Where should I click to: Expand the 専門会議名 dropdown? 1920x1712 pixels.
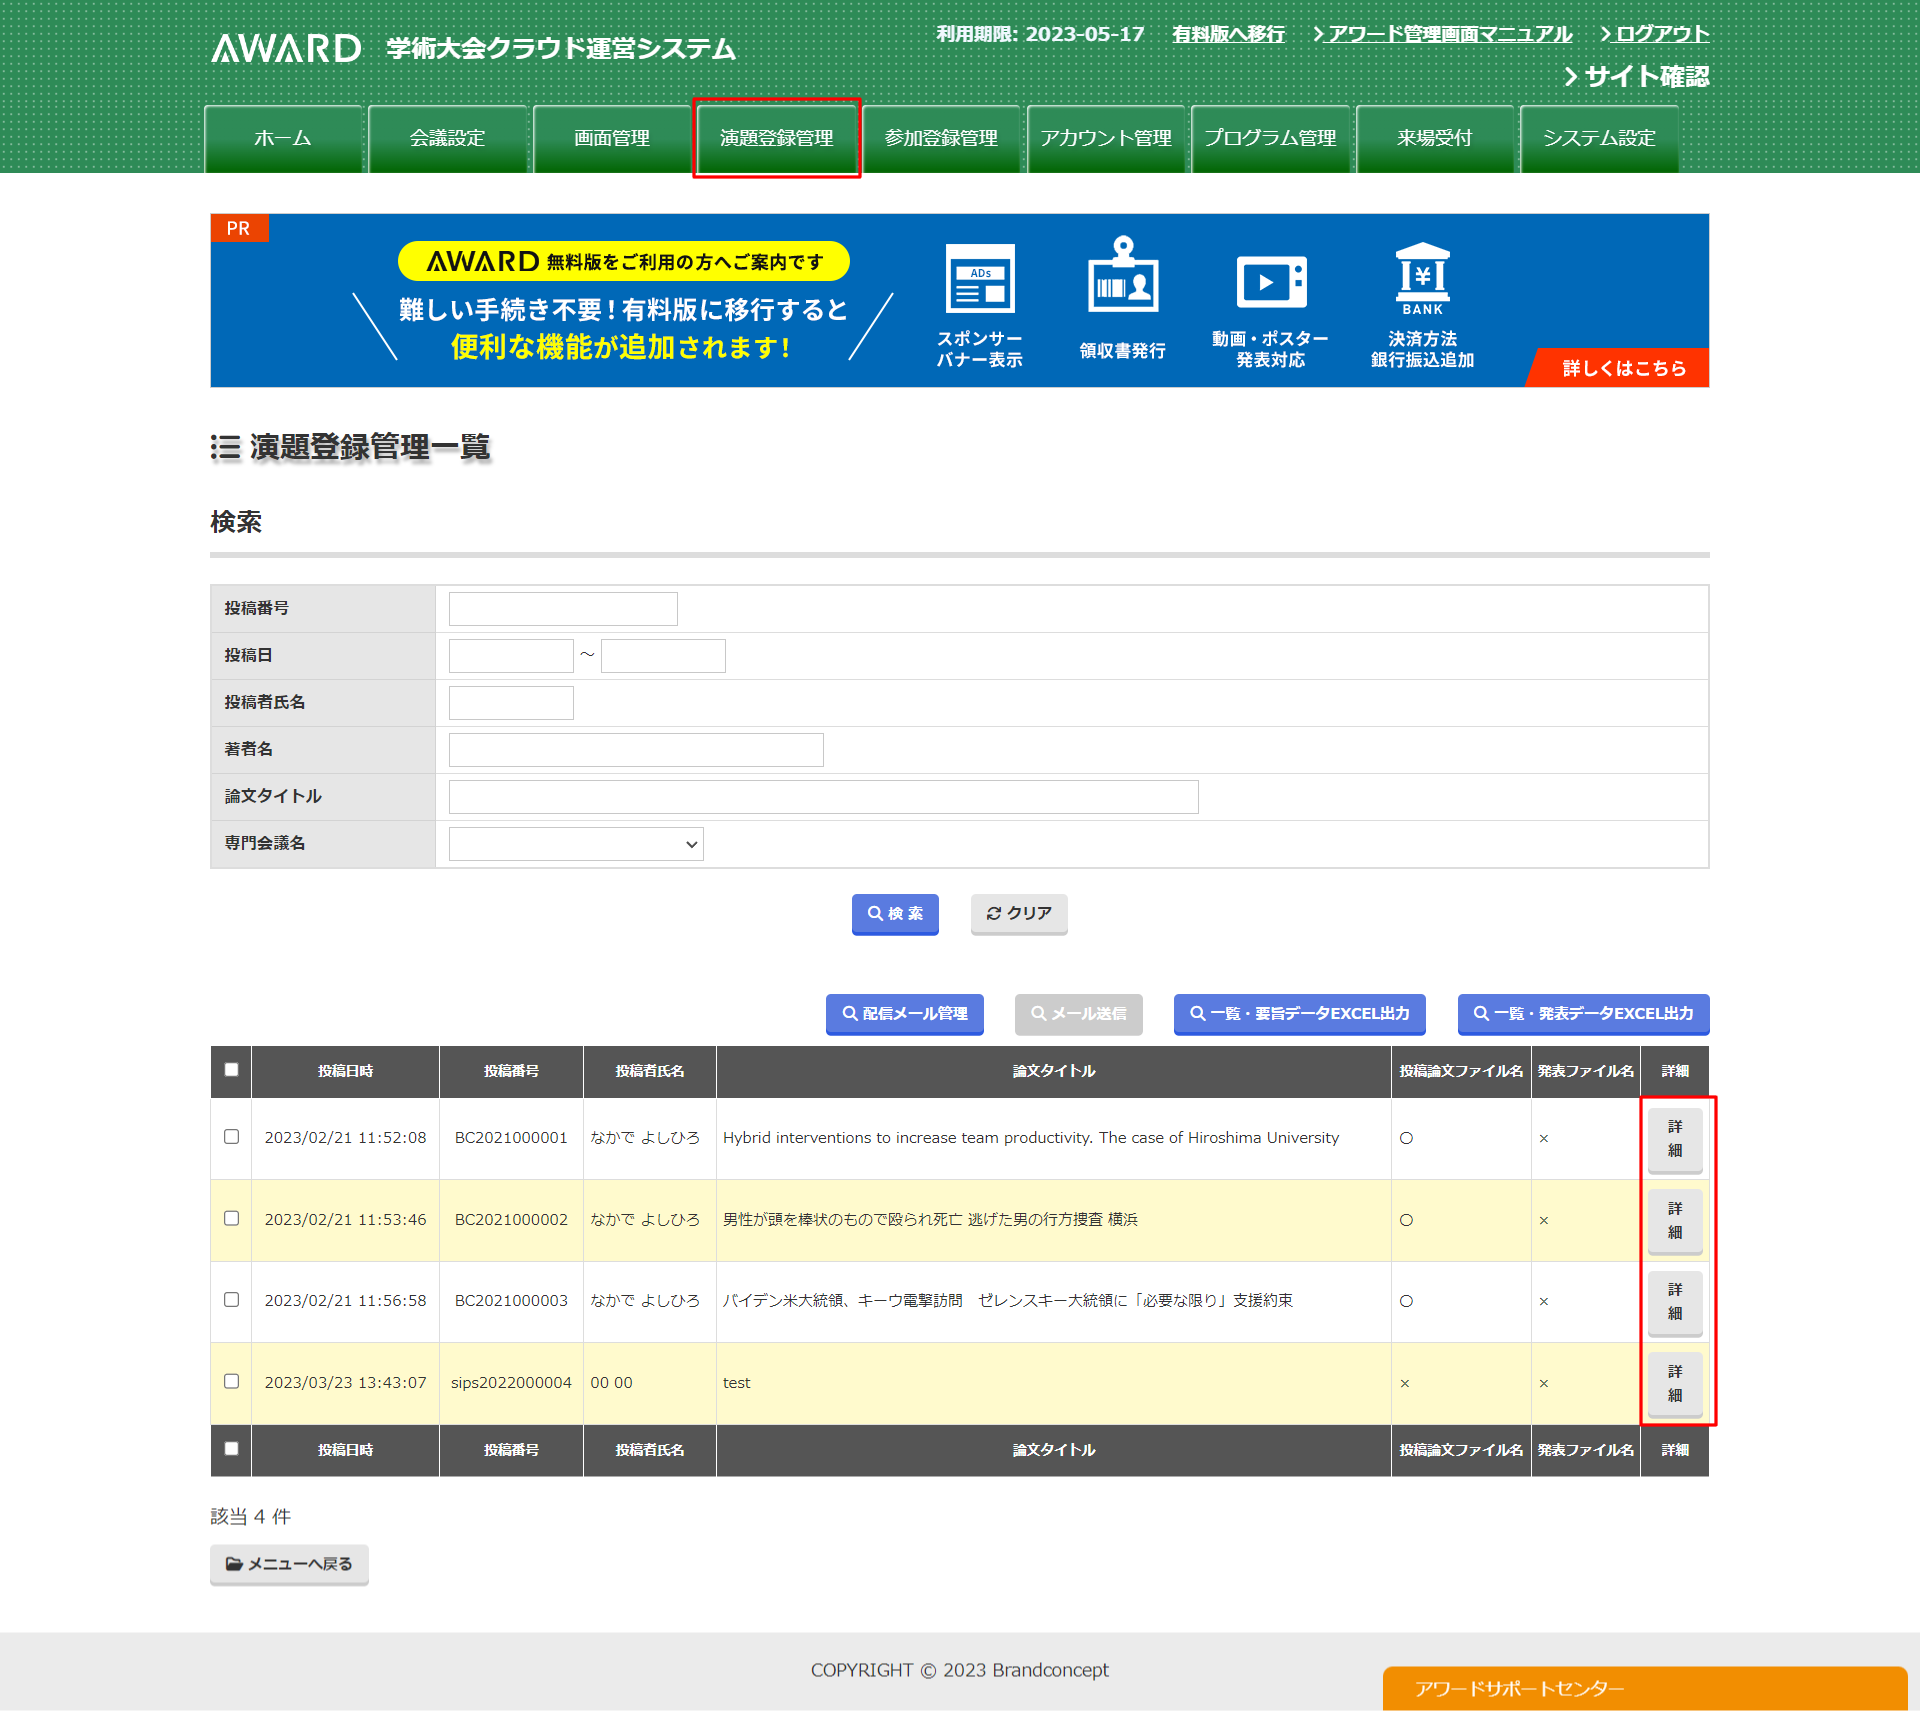(x=576, y=844)
